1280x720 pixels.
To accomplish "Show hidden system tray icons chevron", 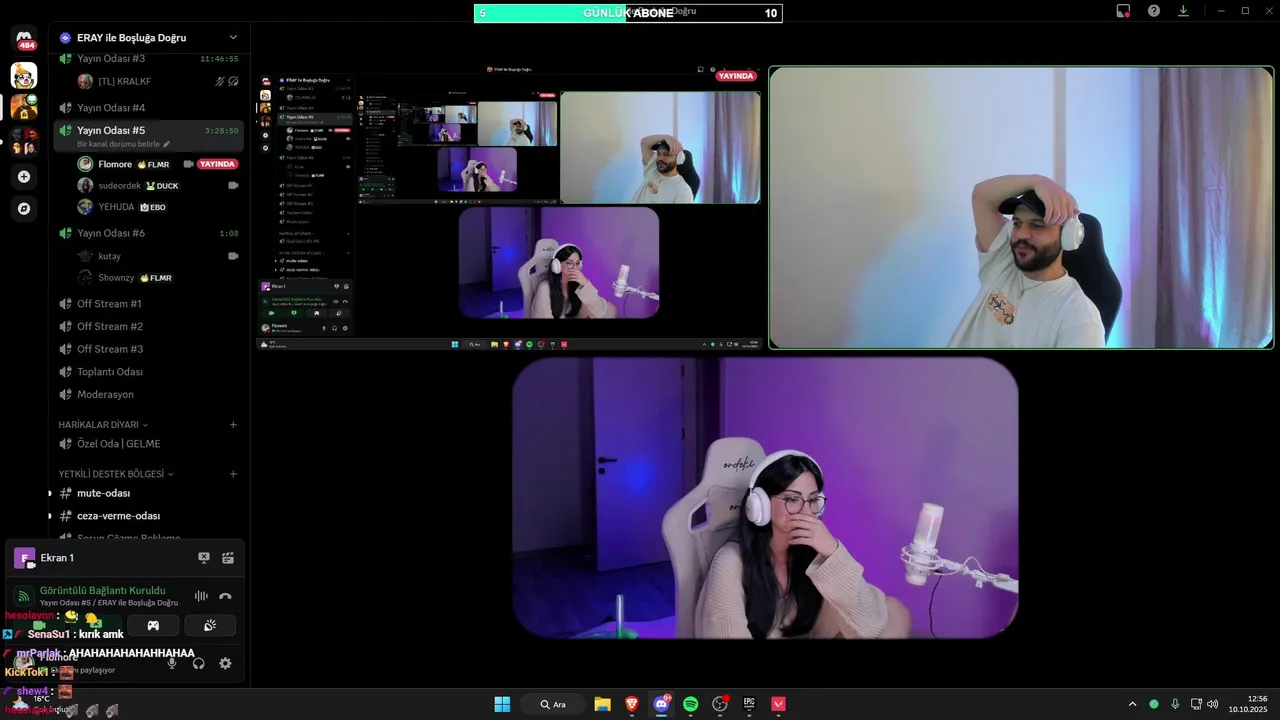I will (1132, 704).
